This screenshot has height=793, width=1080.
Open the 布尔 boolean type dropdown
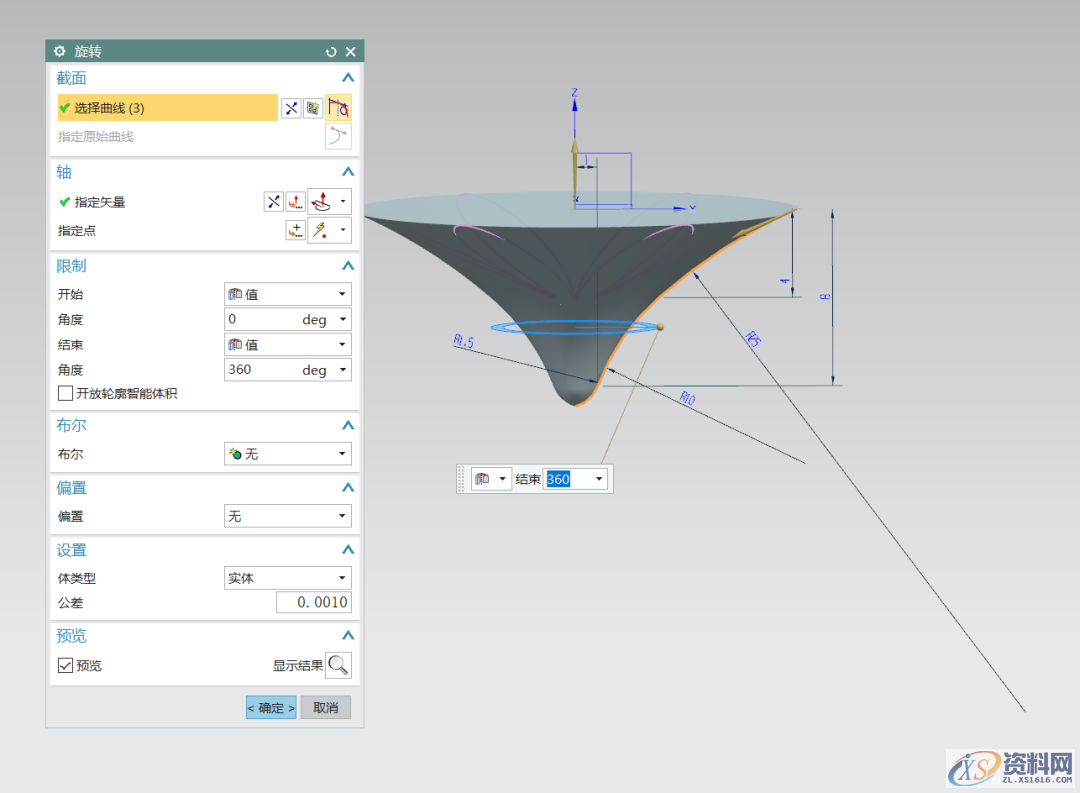287,454
